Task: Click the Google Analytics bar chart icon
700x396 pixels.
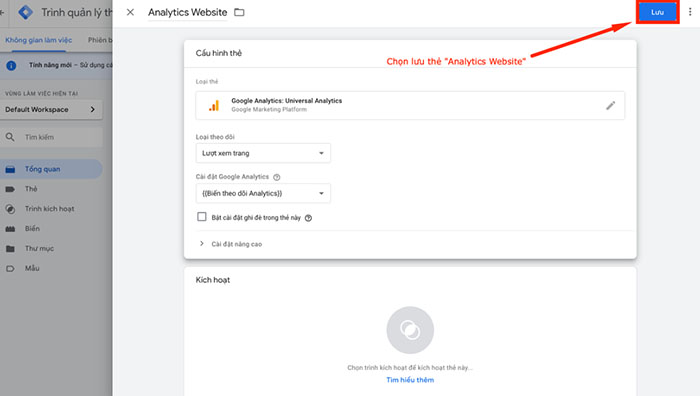Action: tap(214, 106)
